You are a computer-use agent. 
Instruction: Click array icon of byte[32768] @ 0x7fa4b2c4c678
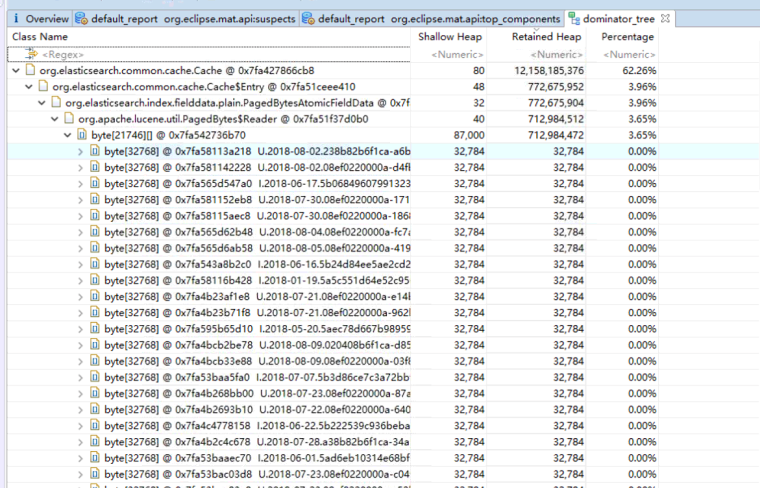point(95,441)
